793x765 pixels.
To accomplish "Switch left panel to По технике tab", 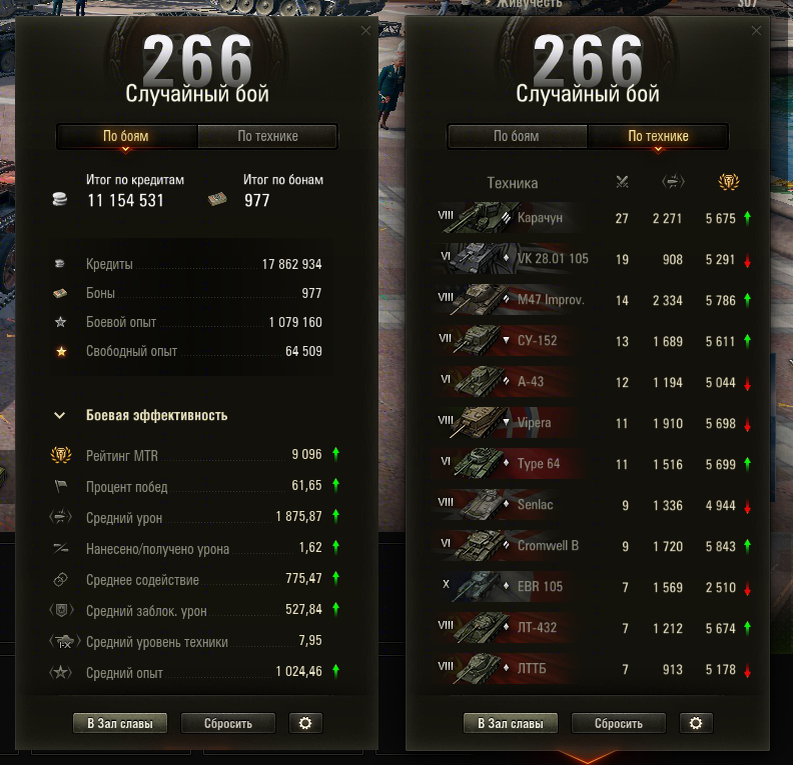I will pos(268,136).
